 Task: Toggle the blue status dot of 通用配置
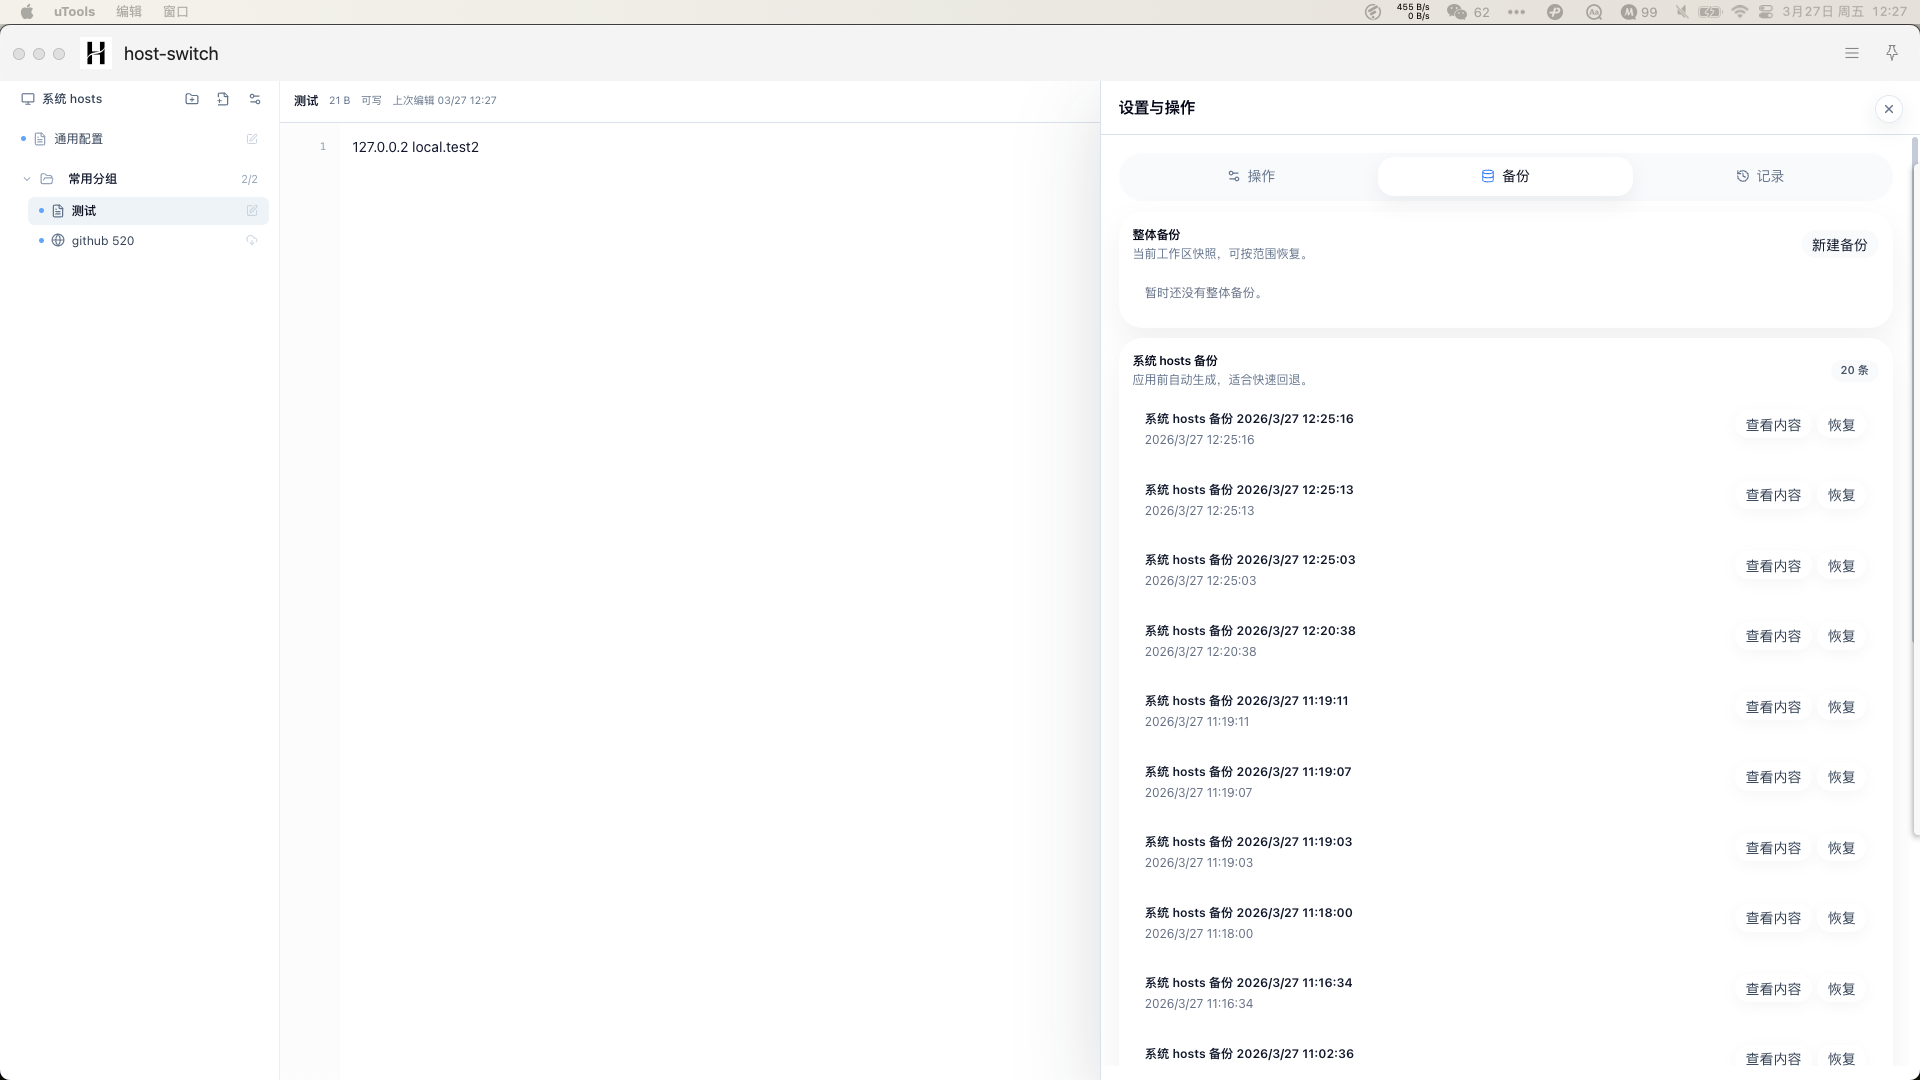point(23,139)
